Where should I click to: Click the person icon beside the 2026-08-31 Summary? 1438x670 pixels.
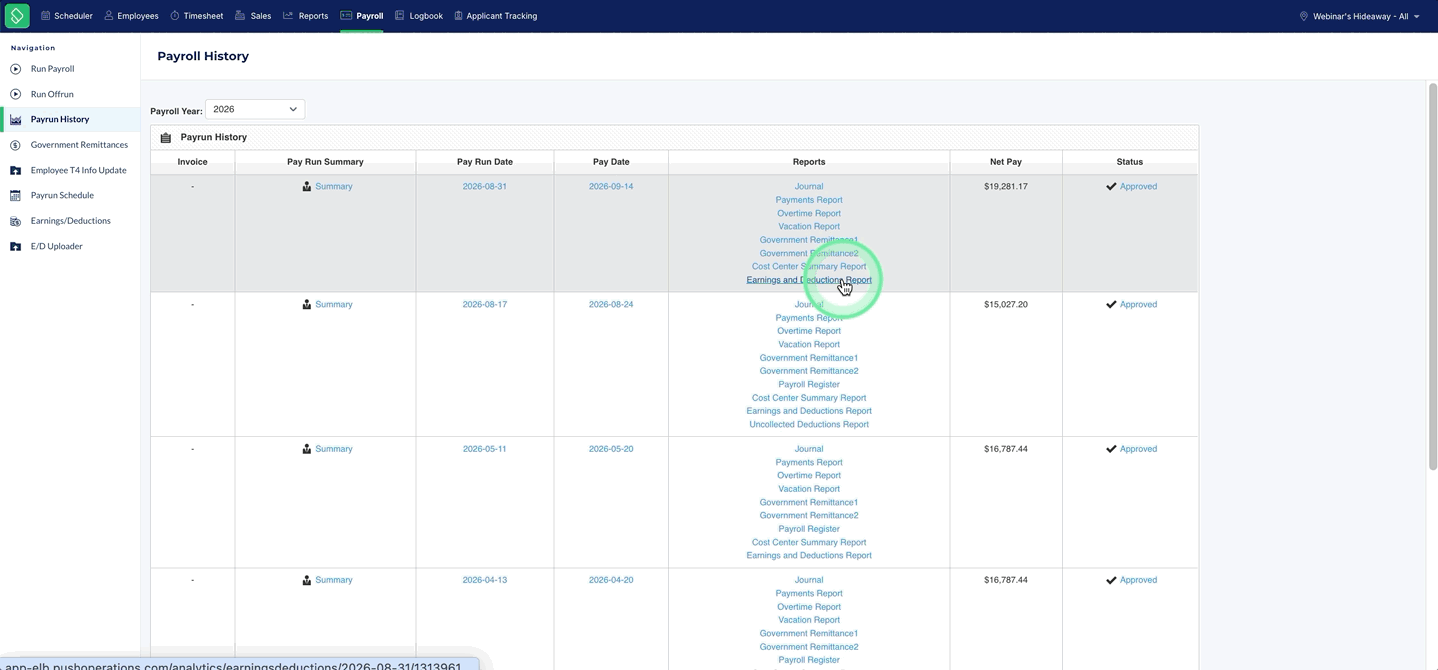(x=307, y=187)
